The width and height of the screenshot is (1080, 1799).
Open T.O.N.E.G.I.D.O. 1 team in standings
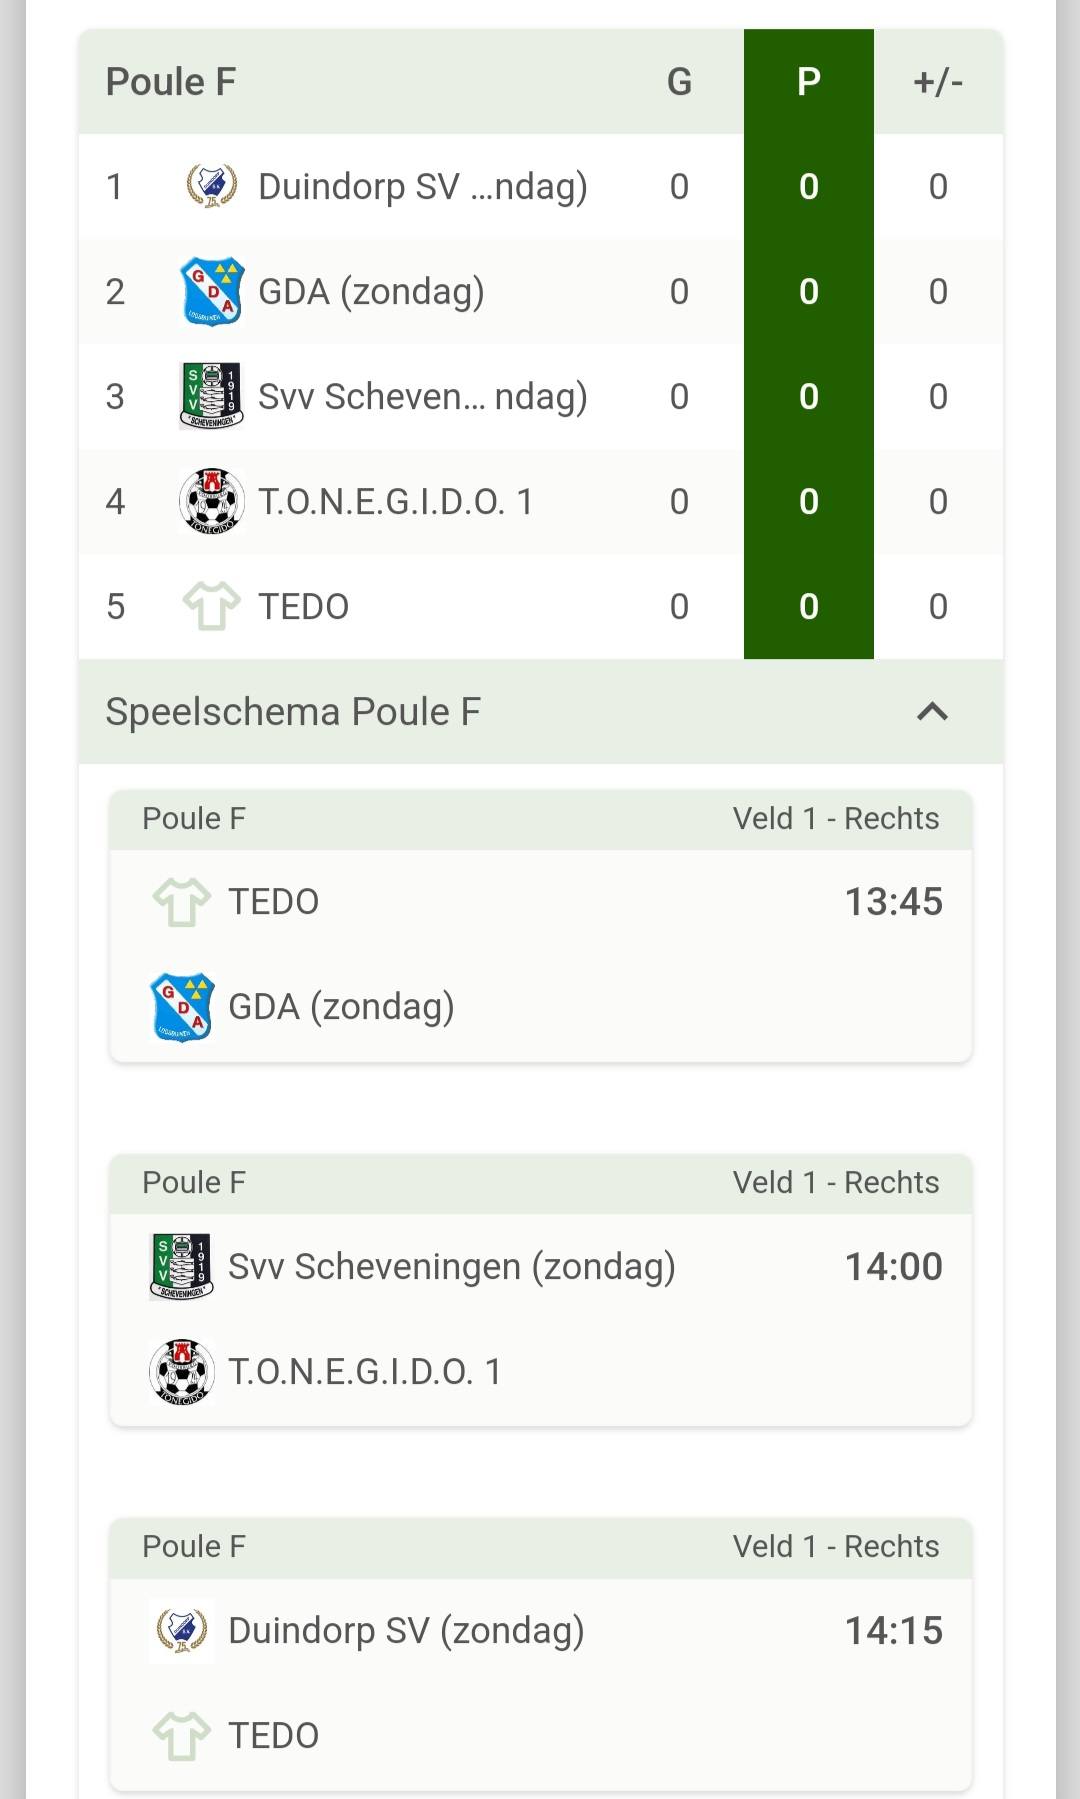click(x=395, y=501)
